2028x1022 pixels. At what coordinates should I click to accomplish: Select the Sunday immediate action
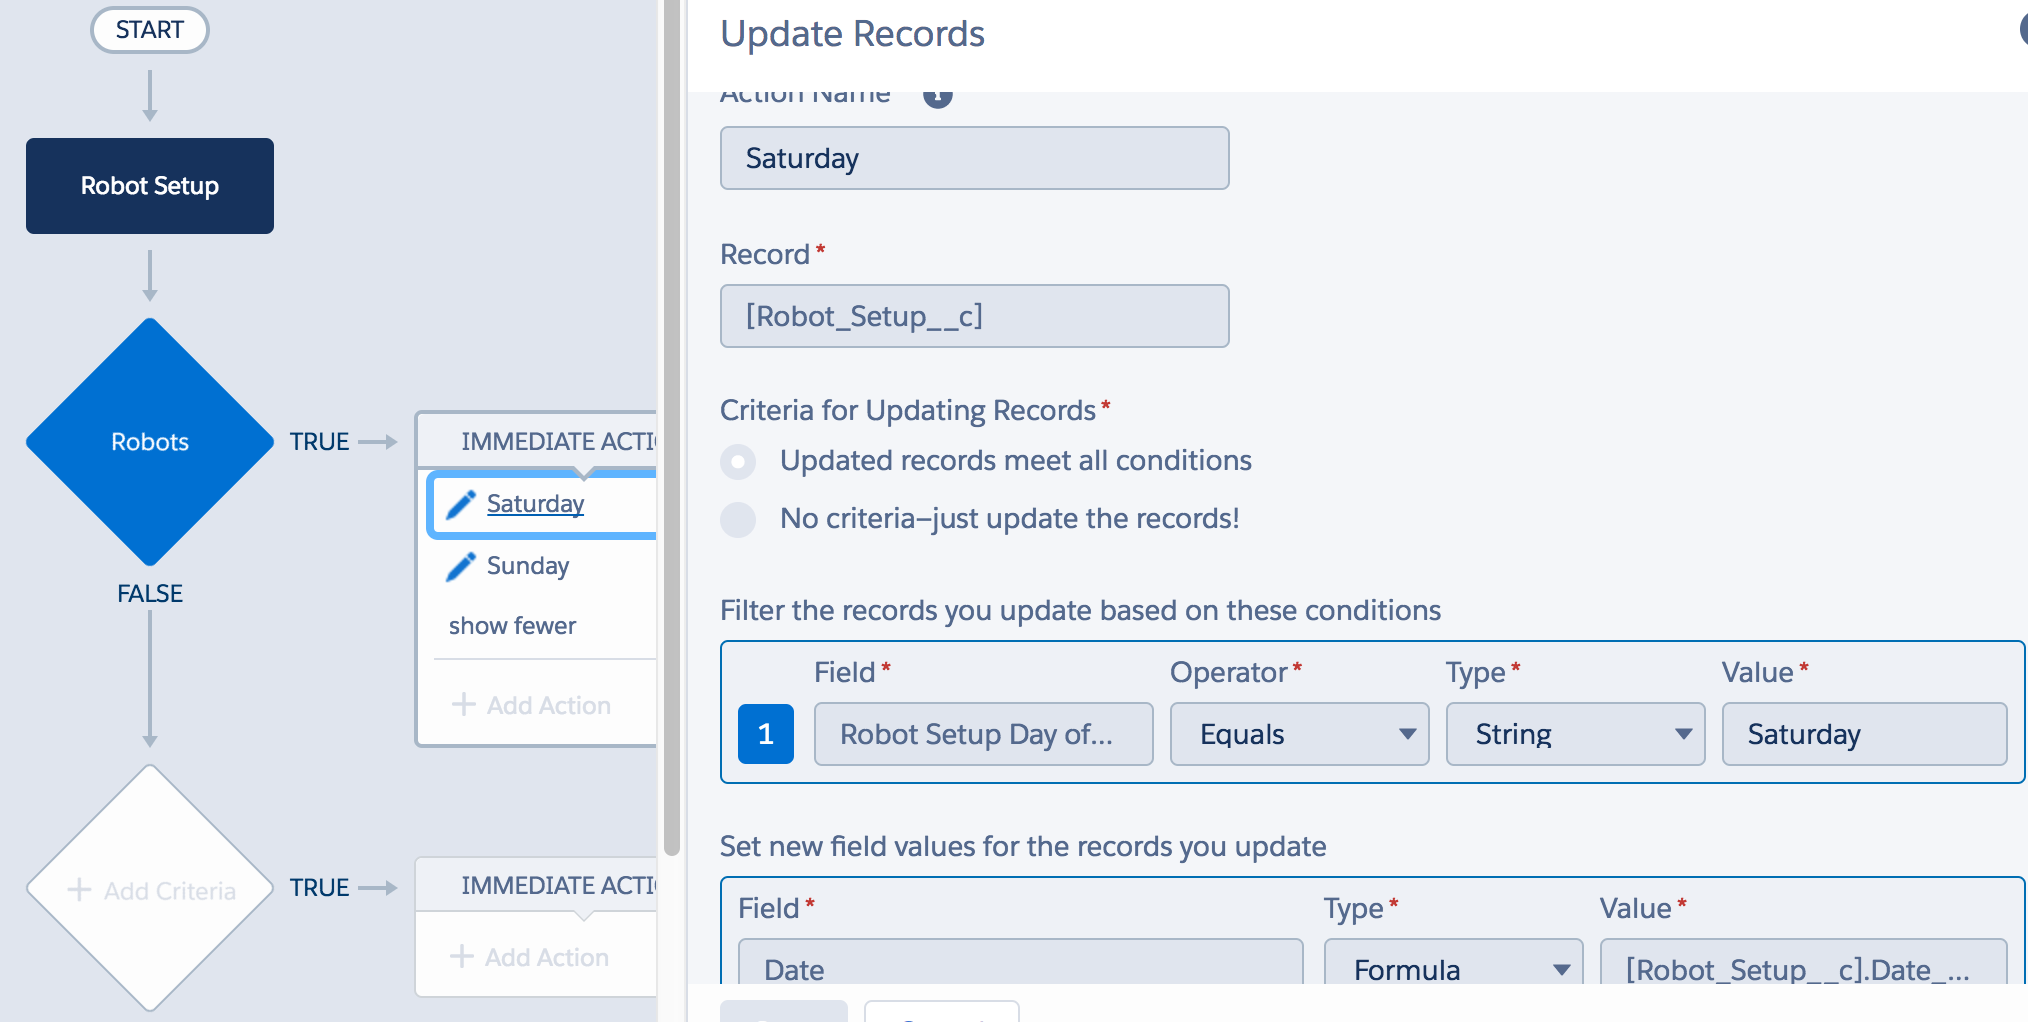pos(527,566)
